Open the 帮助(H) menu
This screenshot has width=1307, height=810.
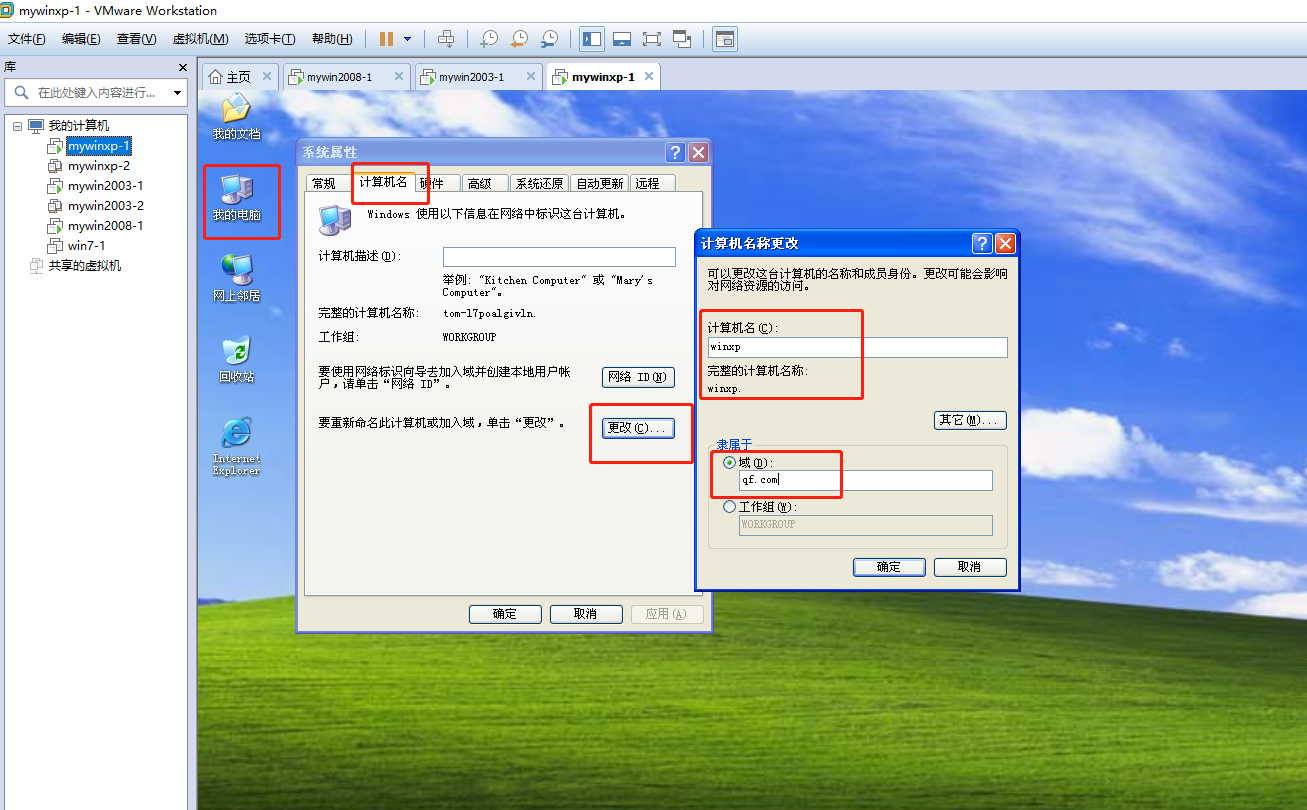click(x=332, y=39)
